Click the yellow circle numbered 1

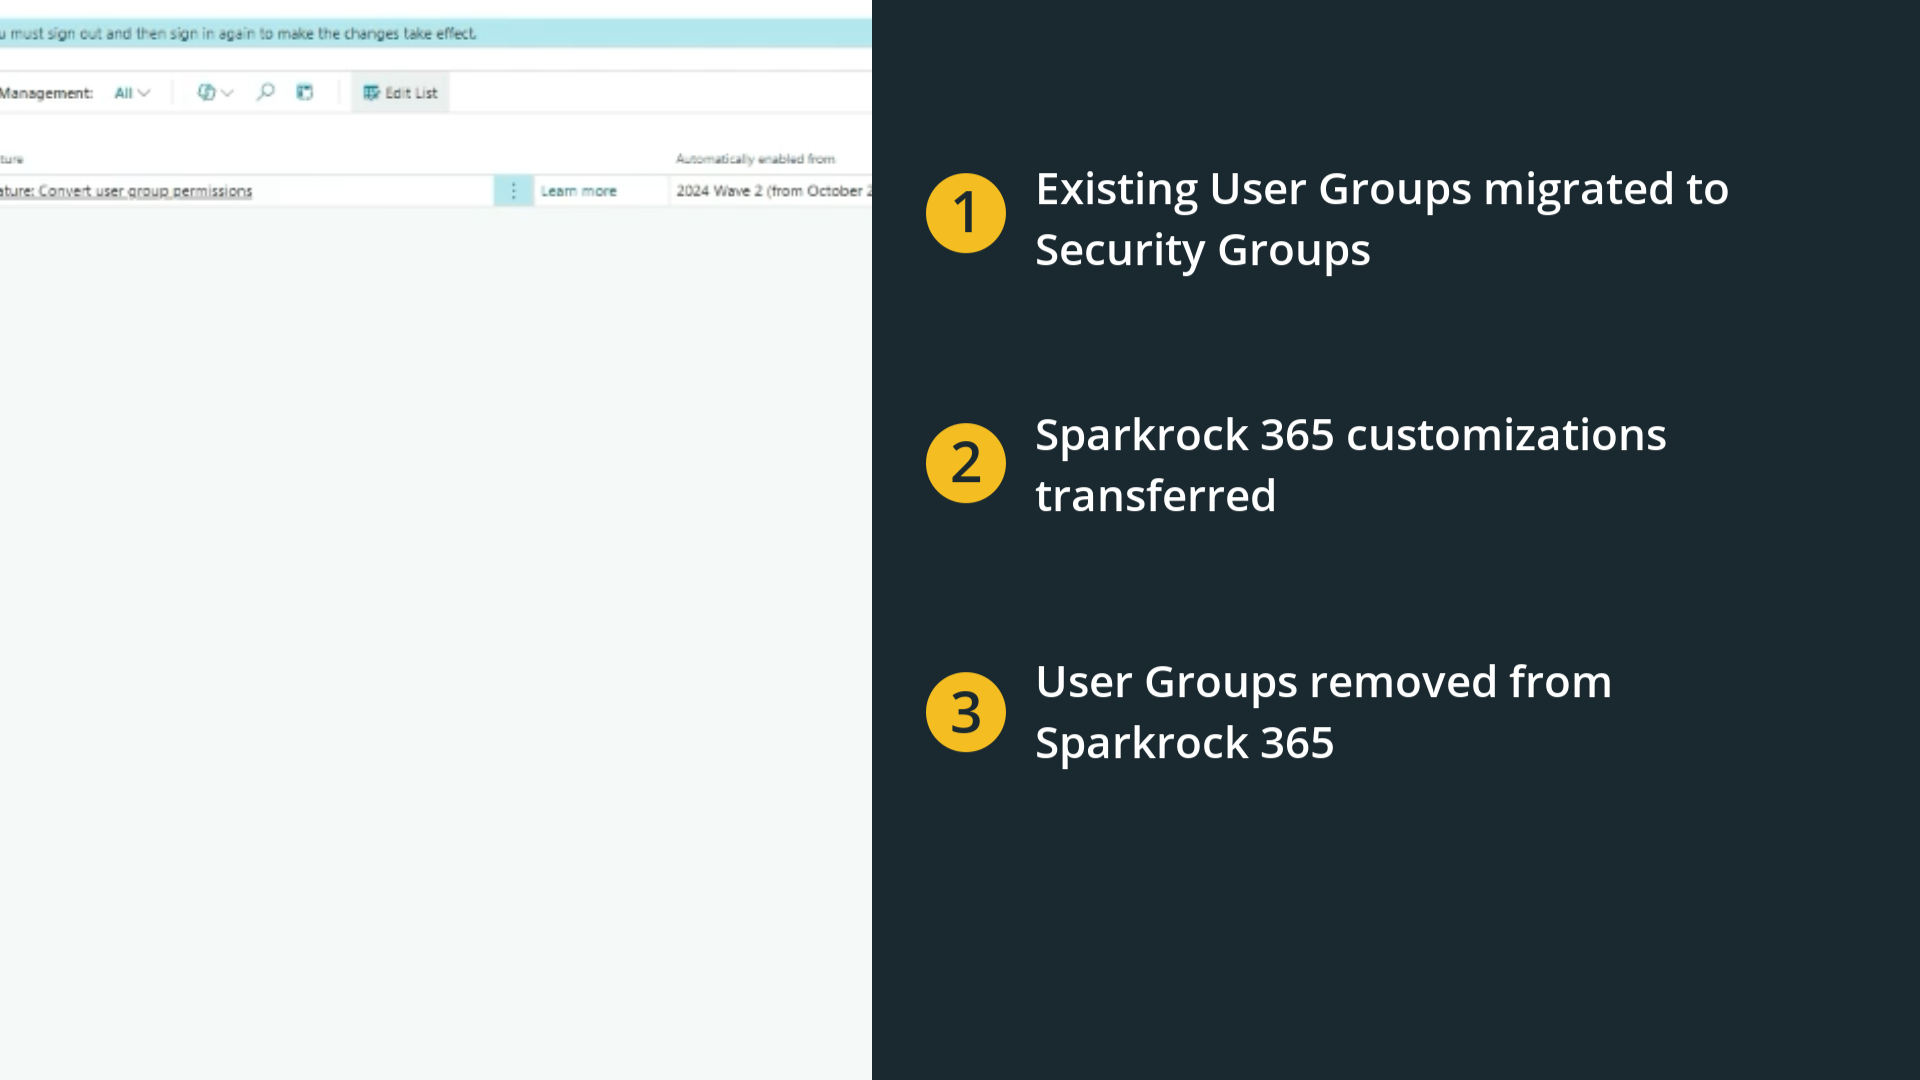pyautogui.click(x=965, y=213)
